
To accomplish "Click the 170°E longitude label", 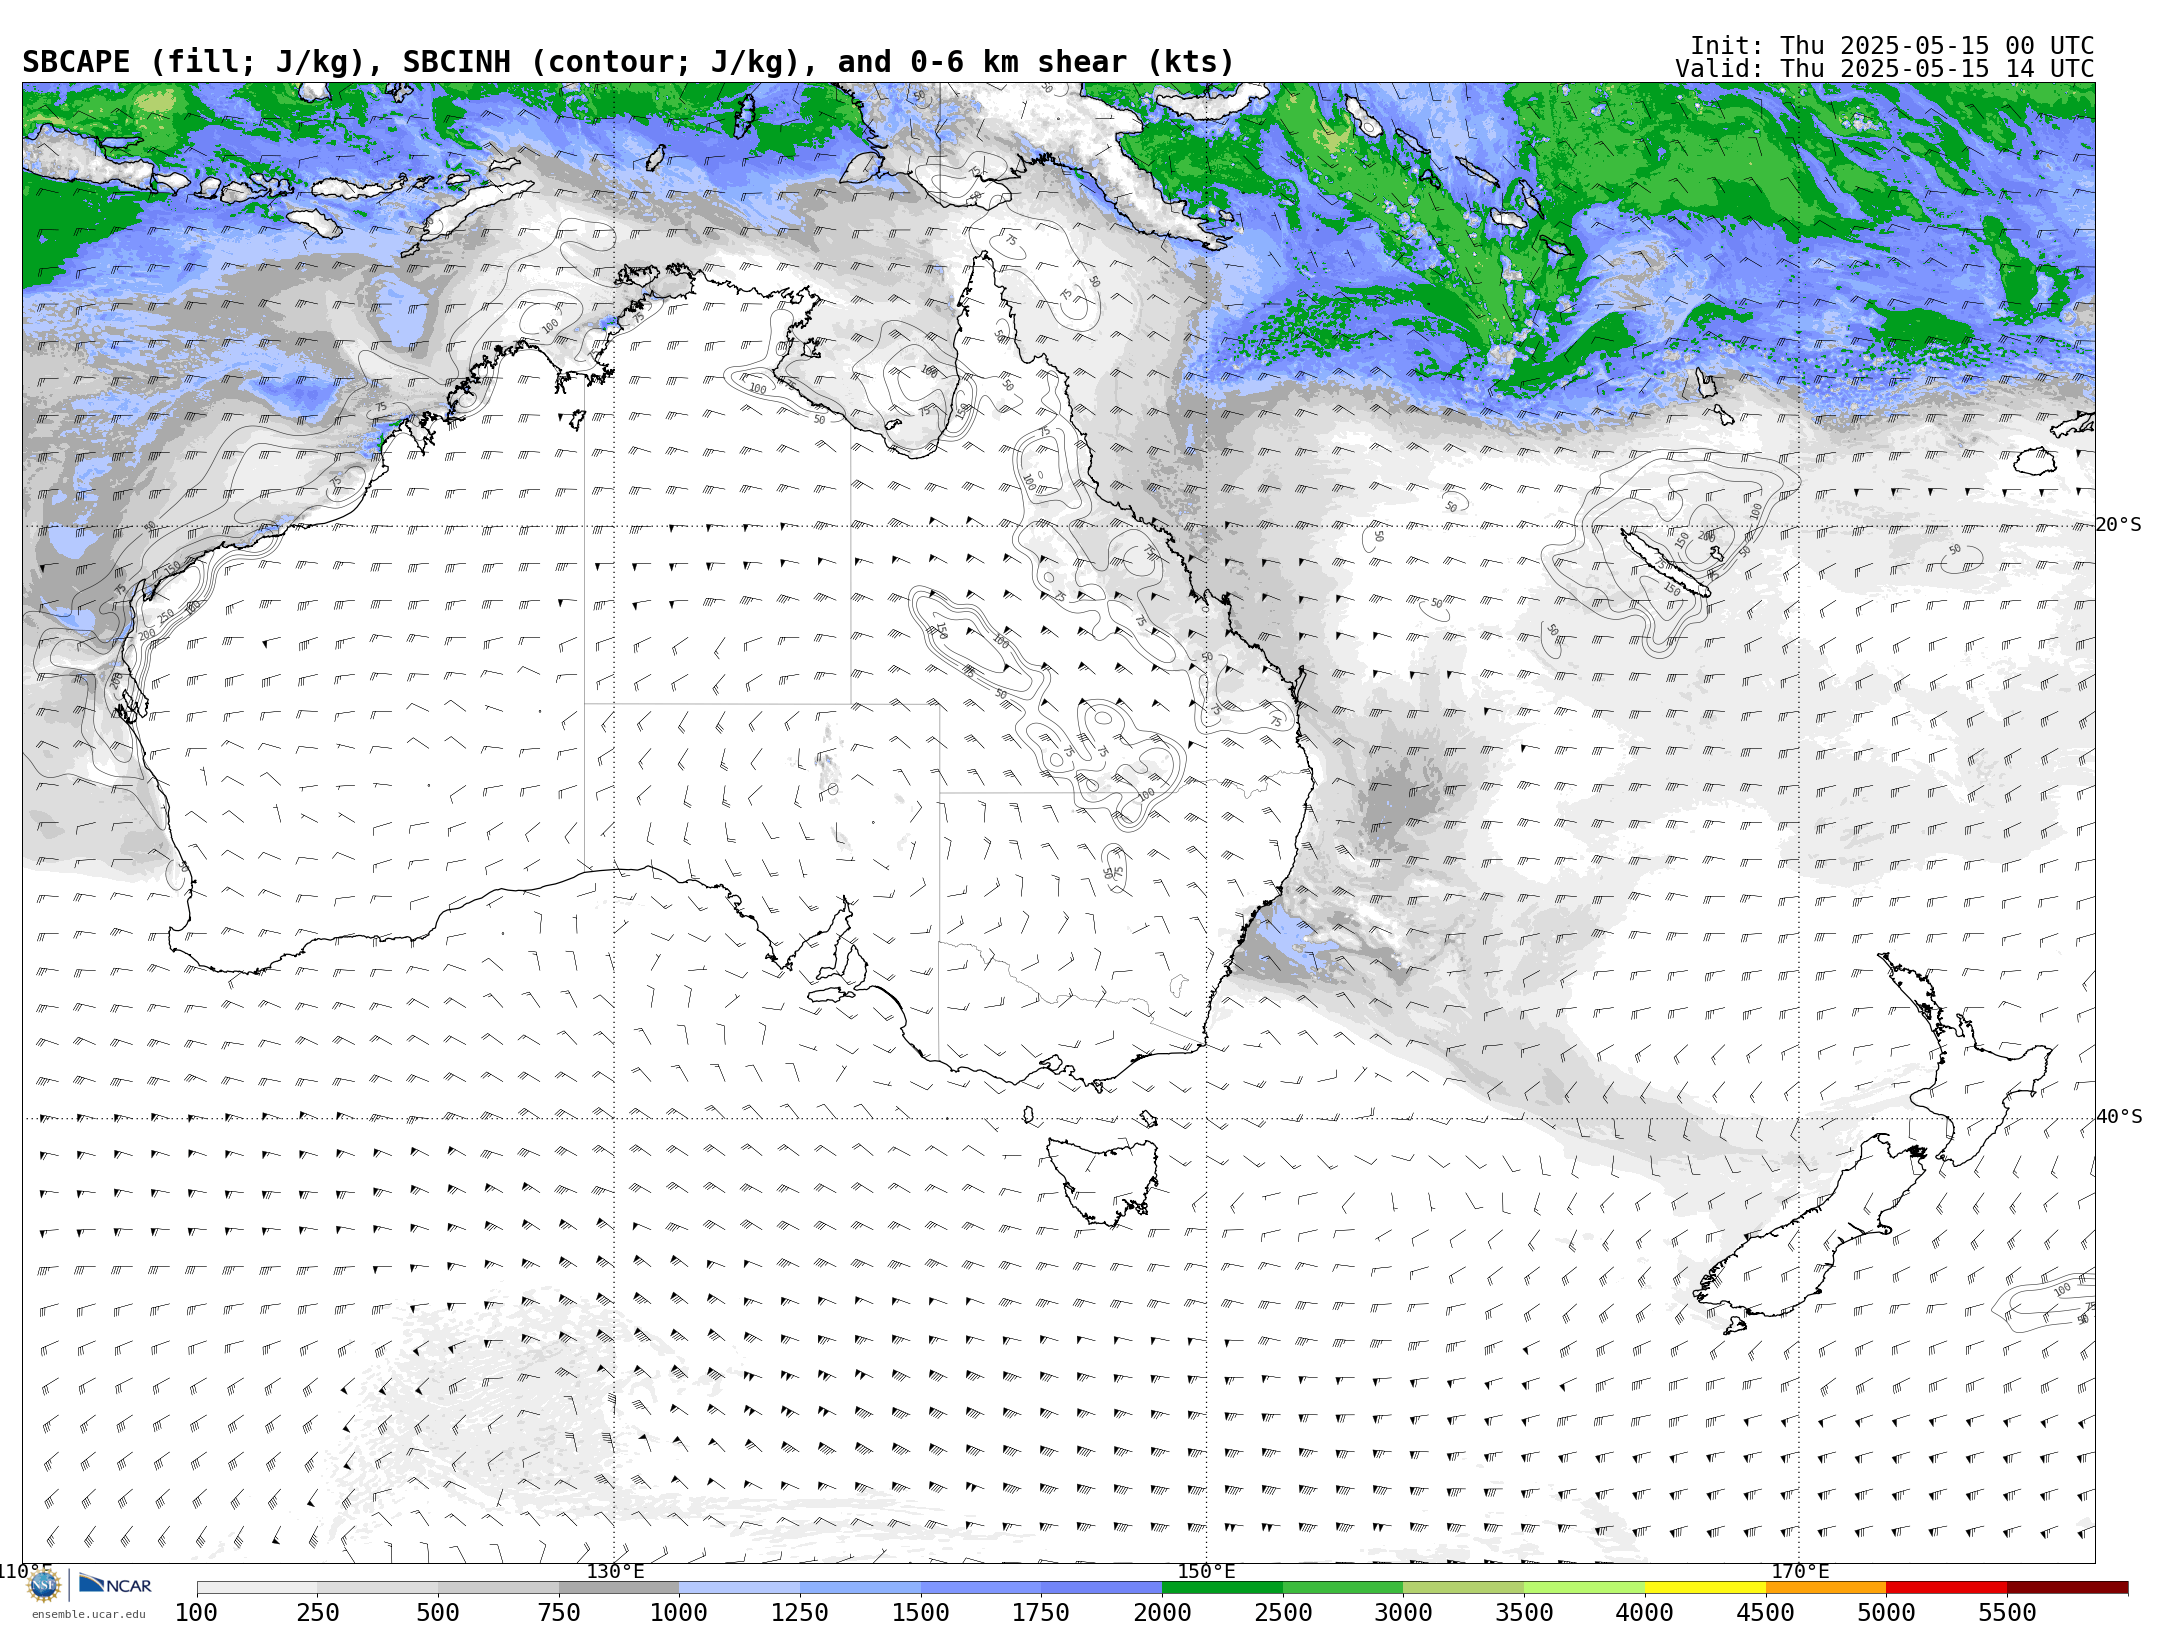I will pos(1799,1571).
